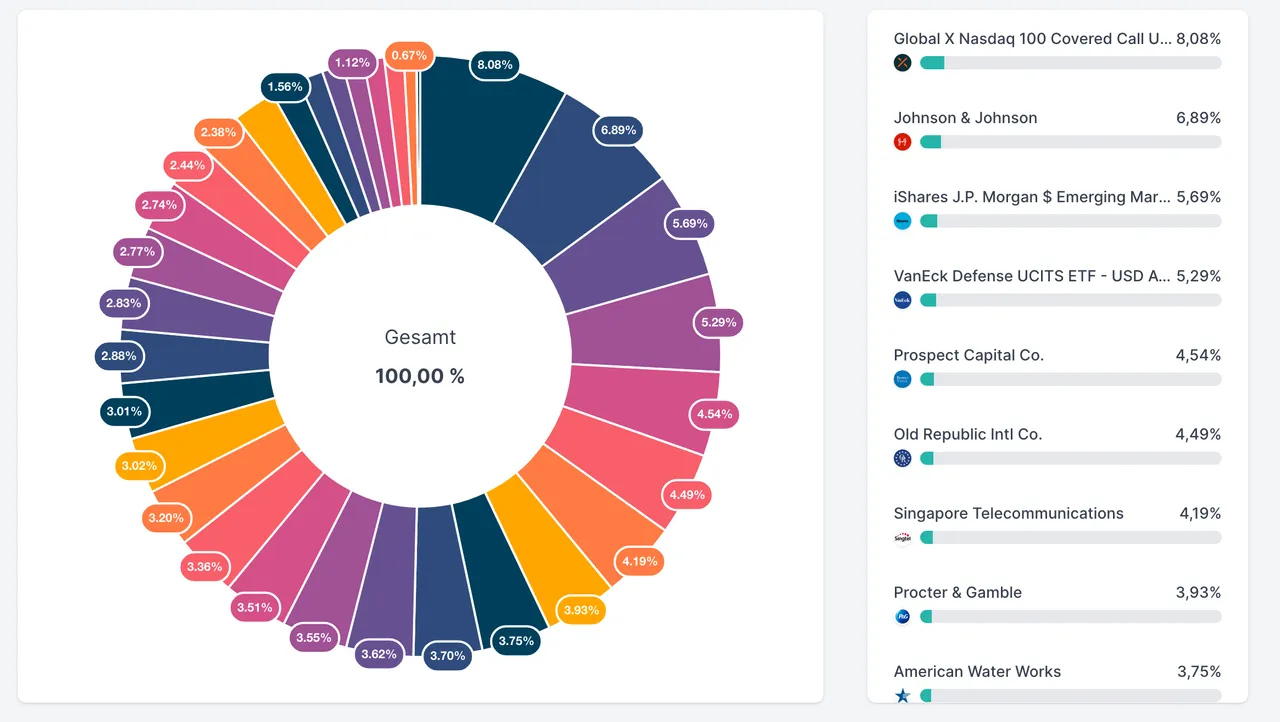Click the Gesamt 100,00 % center text
The image size is (1280, 722).
coord(420,357)
